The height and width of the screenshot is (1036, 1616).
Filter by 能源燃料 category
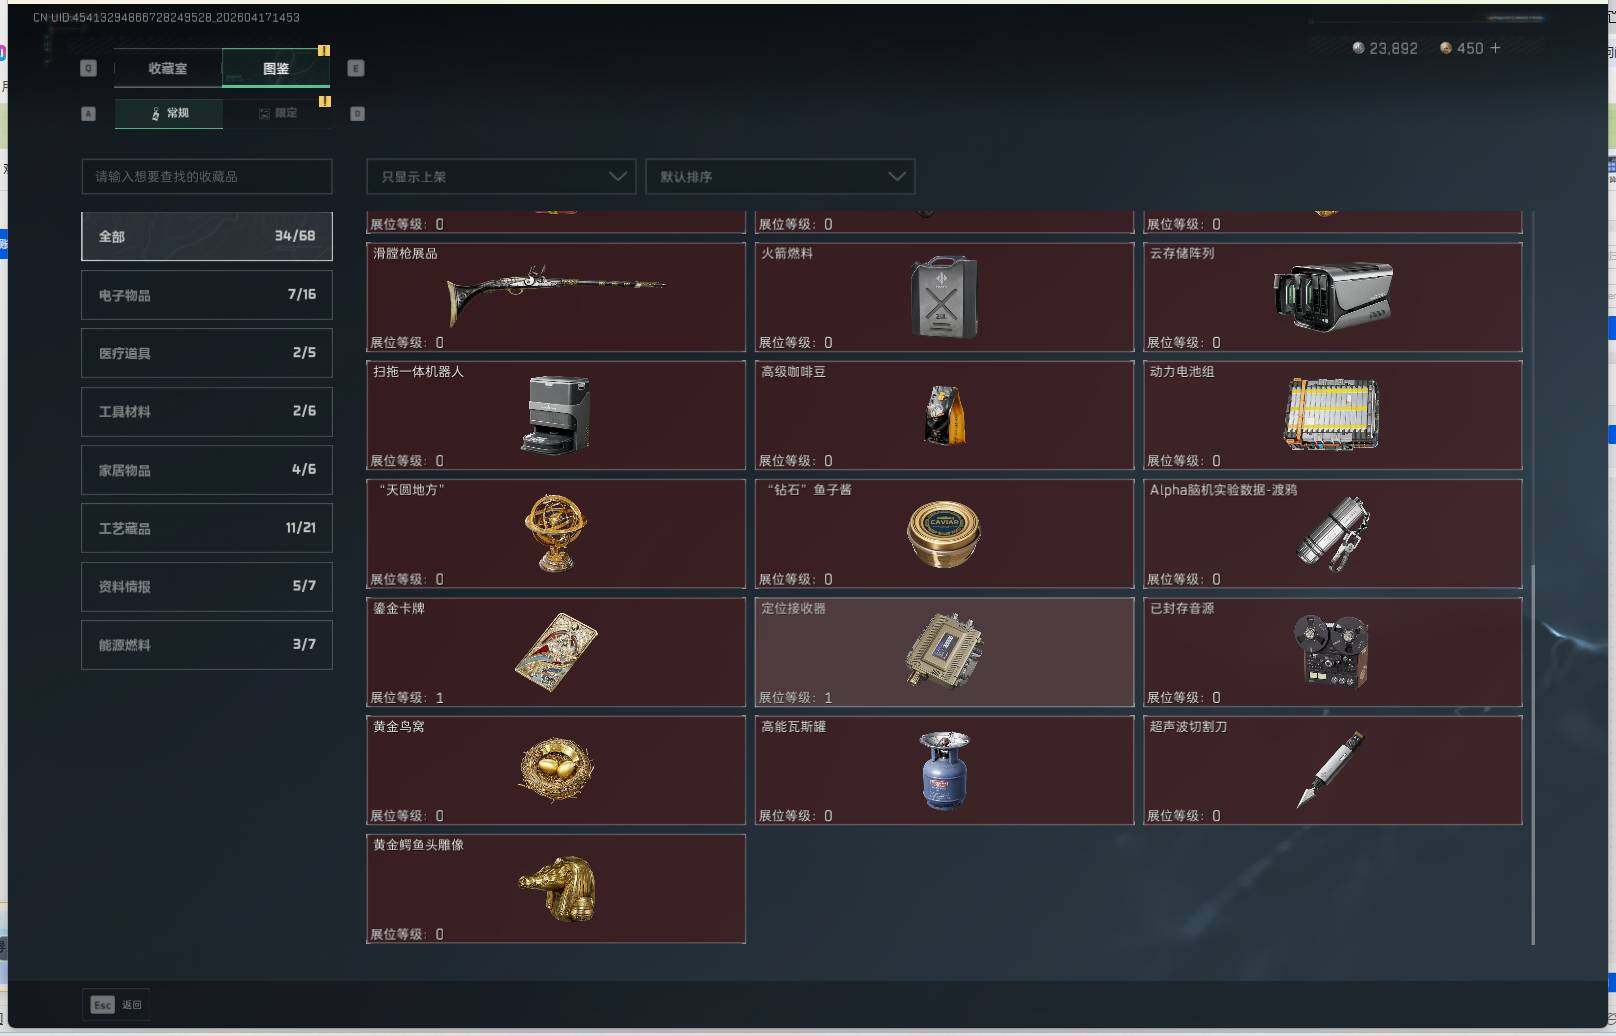click(x=207, y=645)
